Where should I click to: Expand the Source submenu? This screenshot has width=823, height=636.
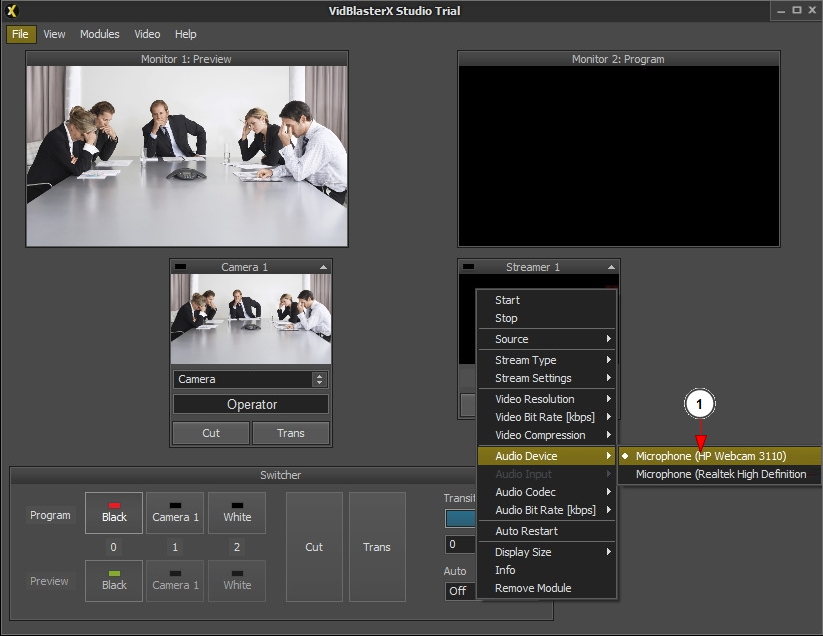546,339
